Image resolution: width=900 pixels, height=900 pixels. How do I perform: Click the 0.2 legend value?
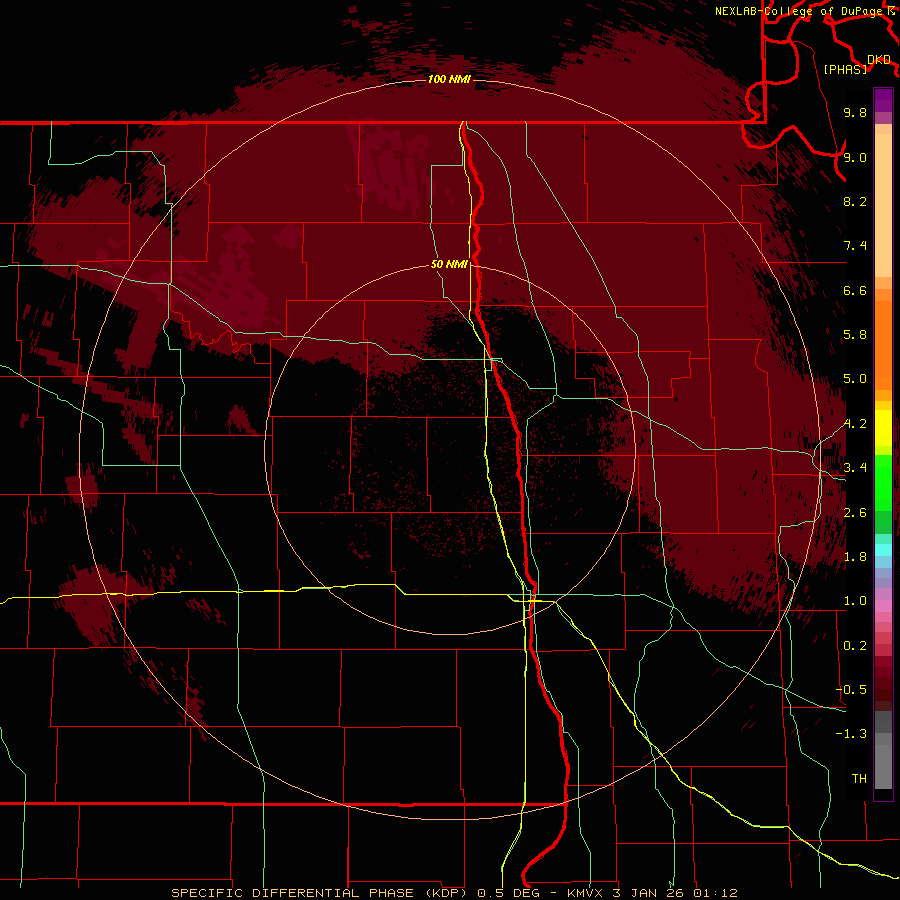pos(855,646)
